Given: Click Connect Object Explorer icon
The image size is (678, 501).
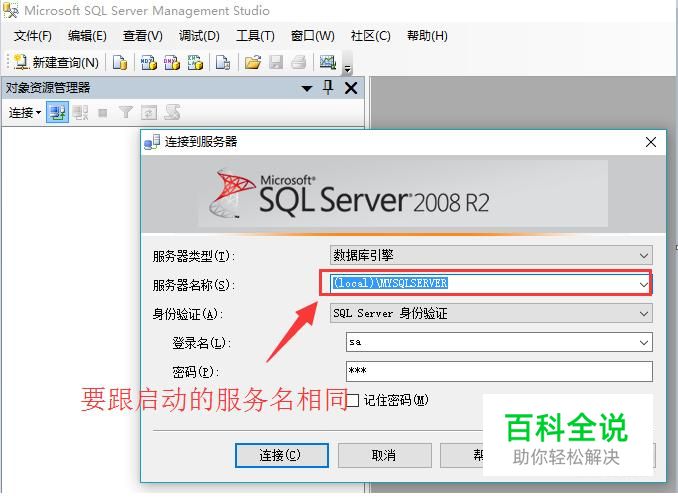Looking at the screenshot, I should [58, 113].
